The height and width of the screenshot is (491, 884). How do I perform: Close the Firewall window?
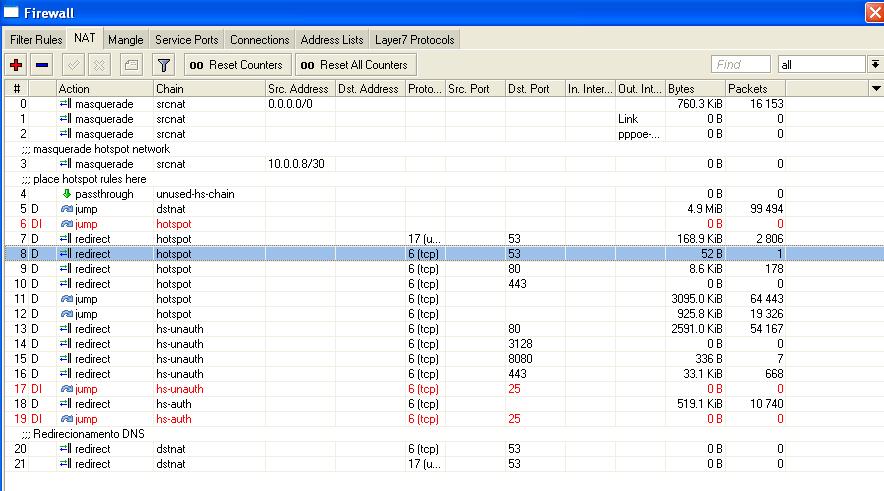point(874,12)
